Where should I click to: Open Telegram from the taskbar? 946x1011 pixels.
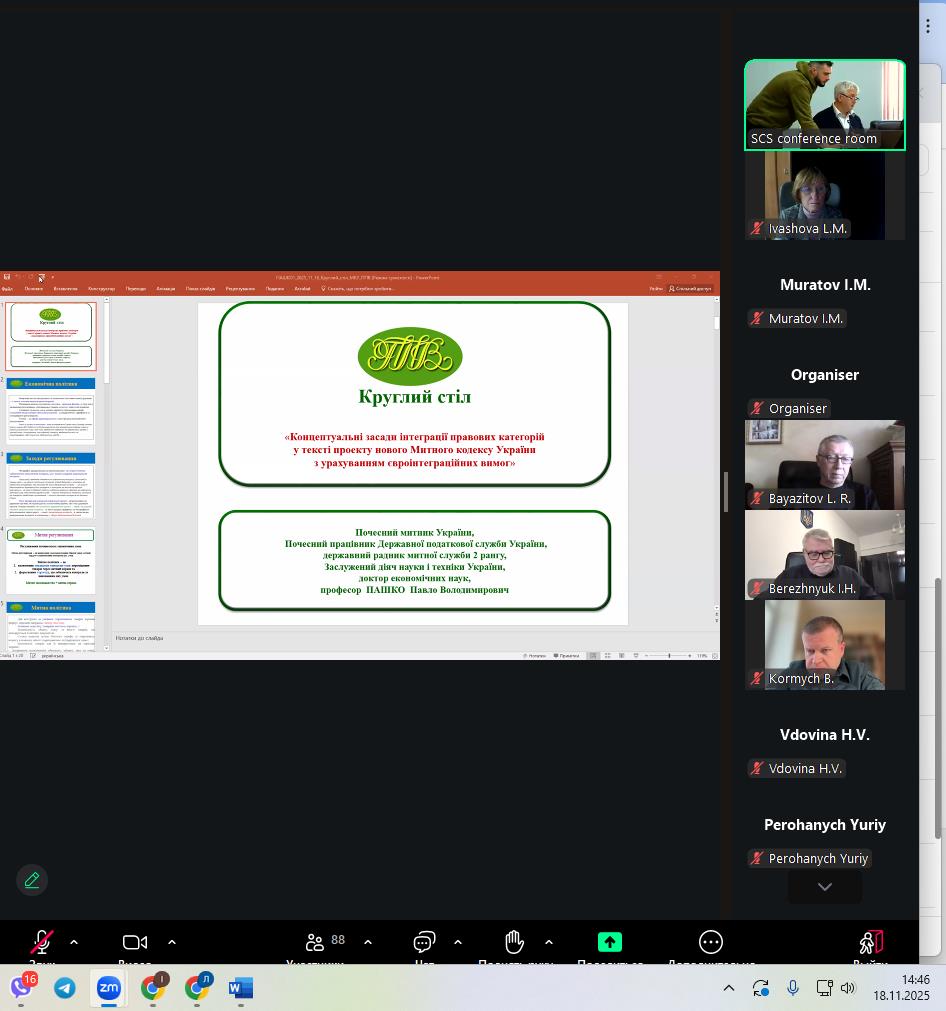point(65,988)
